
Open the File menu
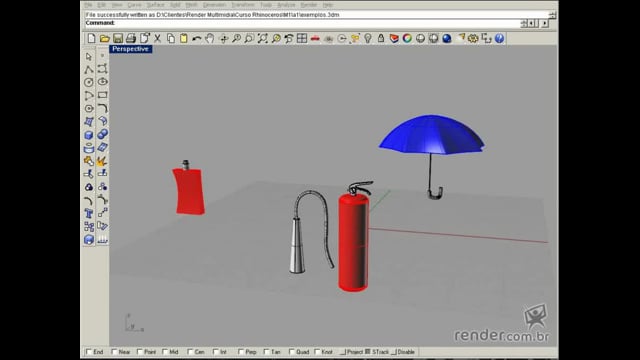[x=89, y=5]
